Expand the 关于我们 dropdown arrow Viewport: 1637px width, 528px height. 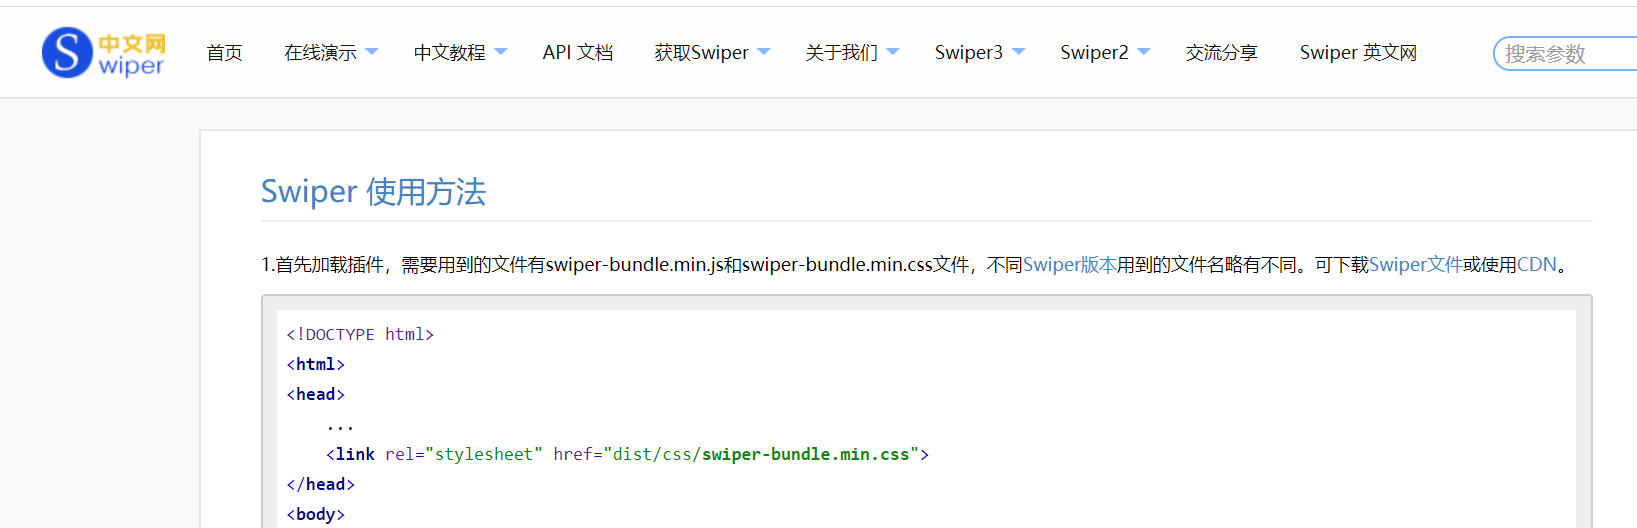click(892, 52)
